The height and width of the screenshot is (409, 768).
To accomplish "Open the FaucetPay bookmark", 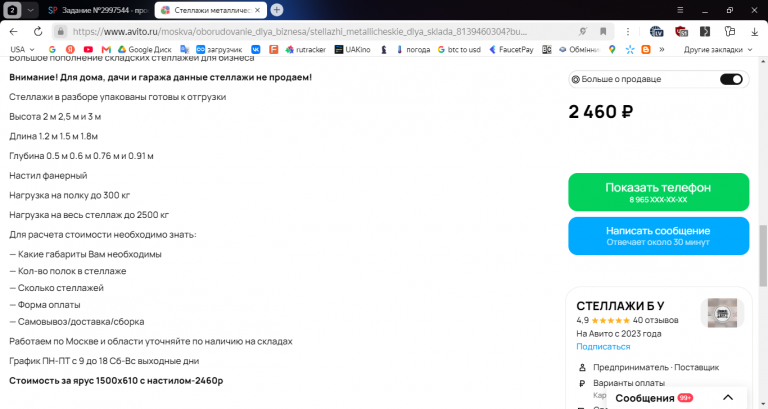I will point(511,49).
